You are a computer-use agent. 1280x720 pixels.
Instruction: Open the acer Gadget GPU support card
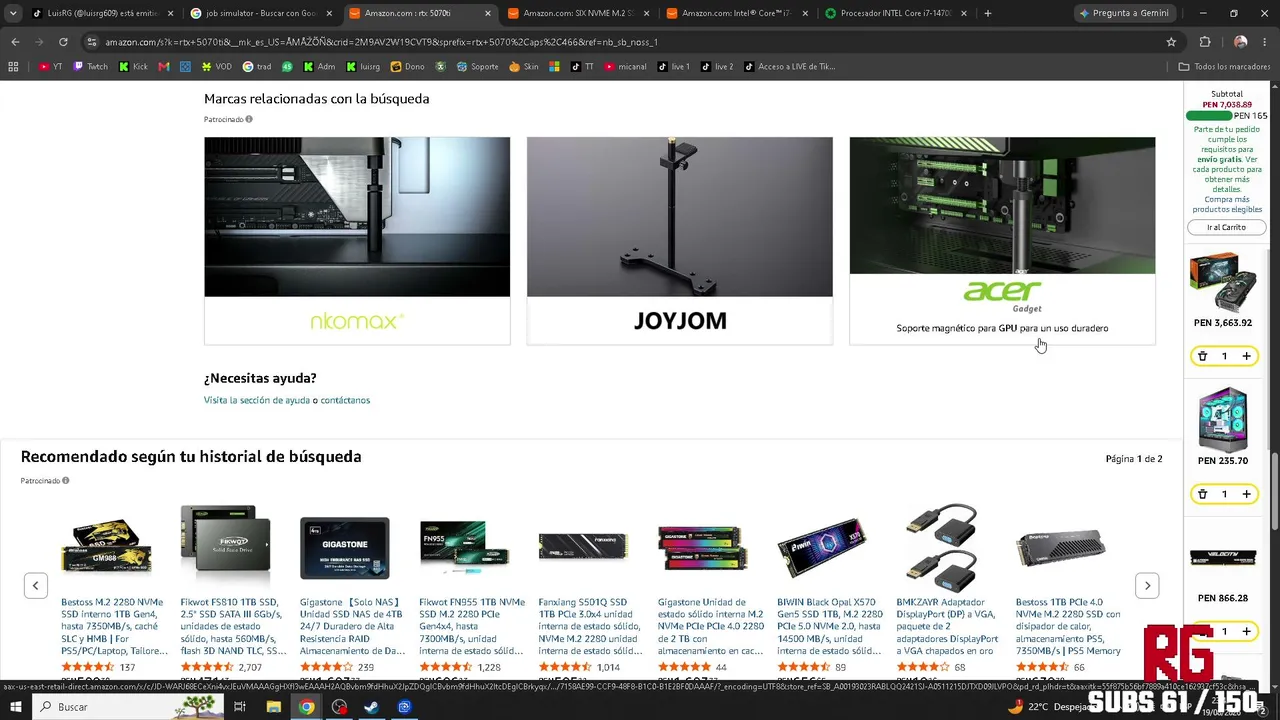tap(1002, 241)
